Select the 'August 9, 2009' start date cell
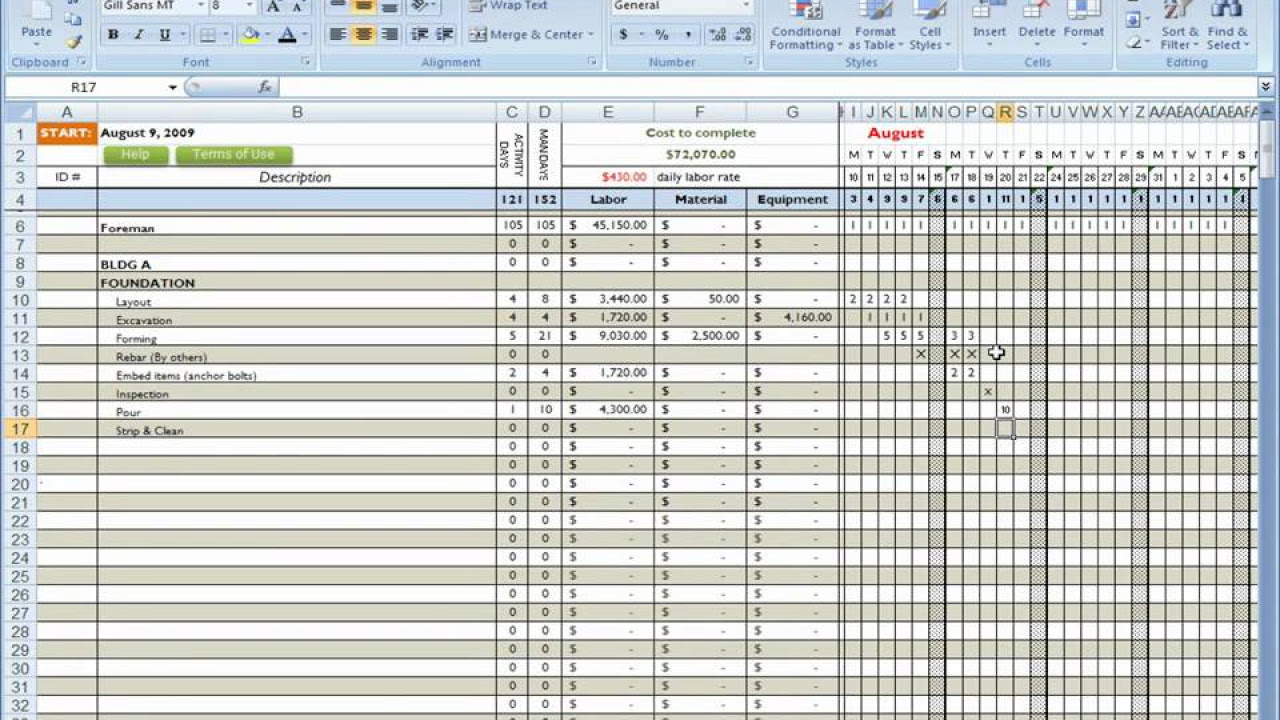This screenshot has height=720, width=1280. 297,133
